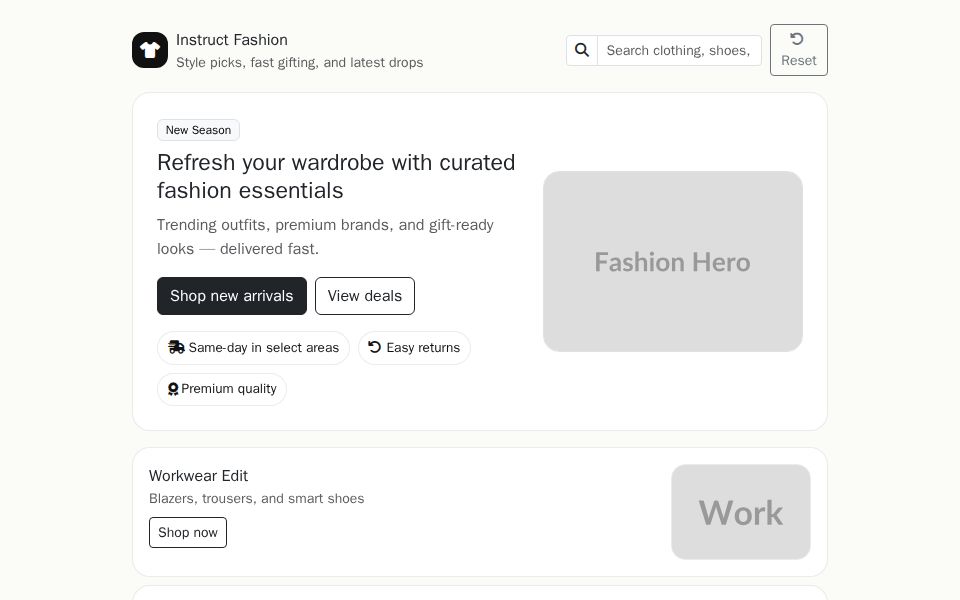Click the Reset circular arrow icon
Screen dimensions: 960x600
tap(798, 40)
